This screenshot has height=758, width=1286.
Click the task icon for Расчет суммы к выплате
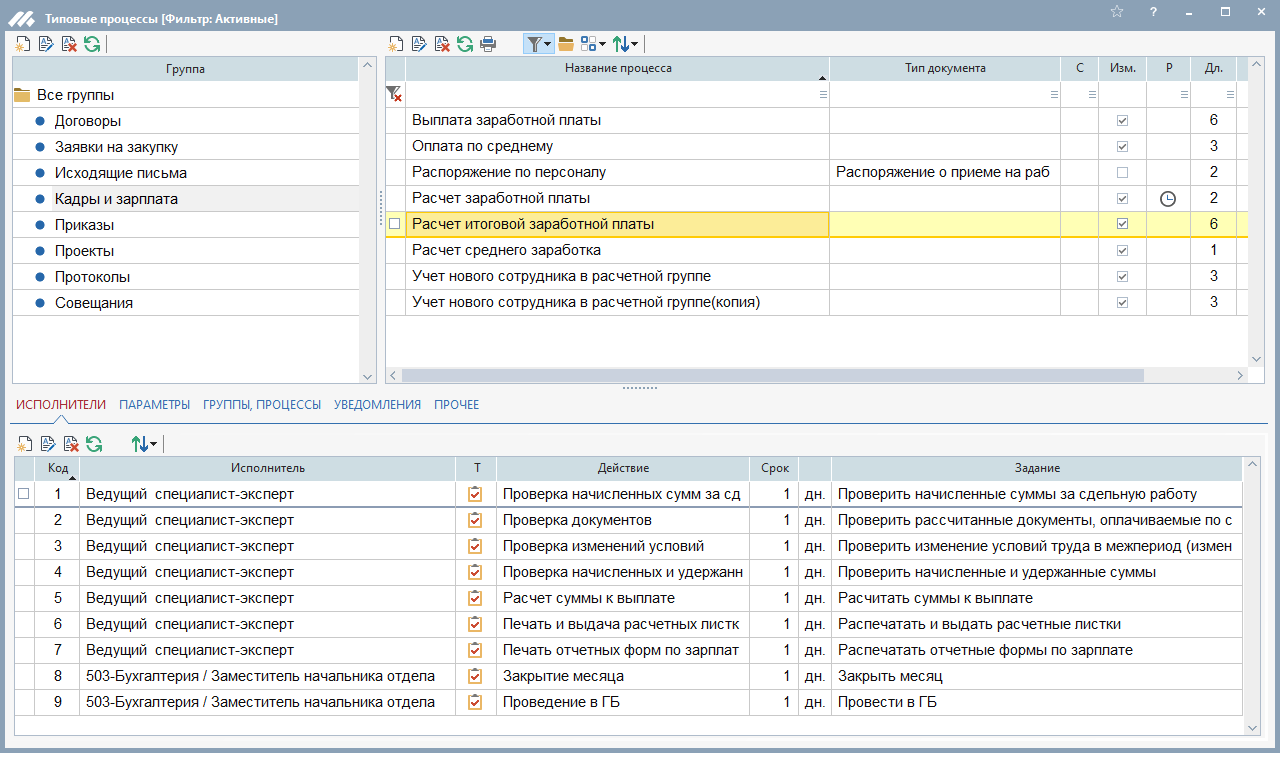(x=475, y=598)
